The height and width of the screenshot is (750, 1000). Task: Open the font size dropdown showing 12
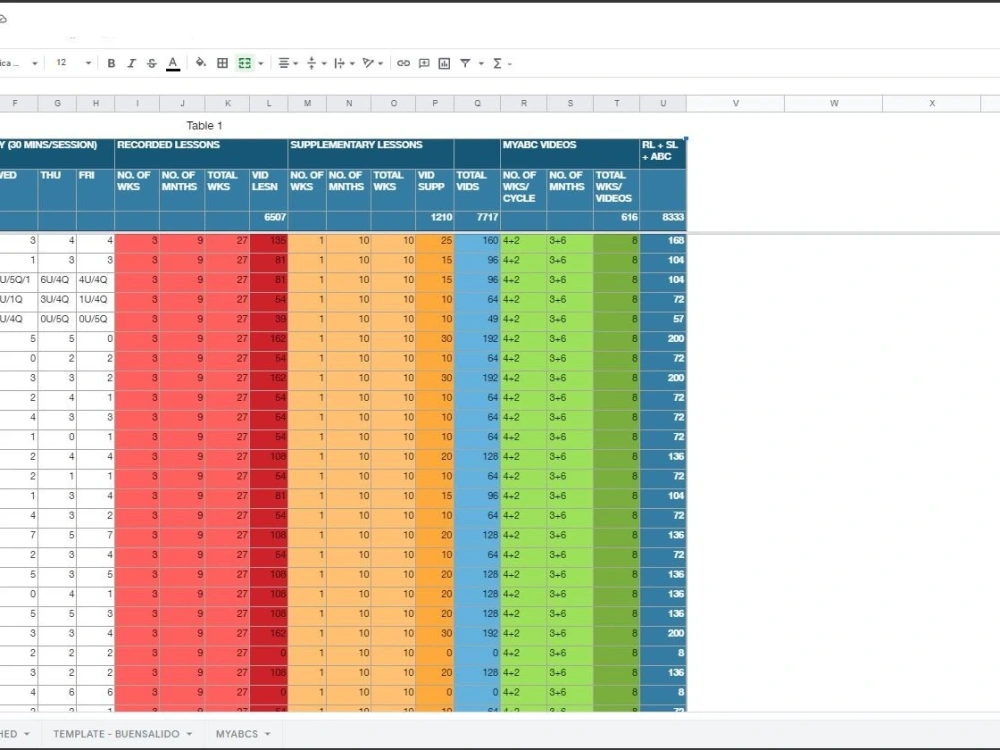73,62
